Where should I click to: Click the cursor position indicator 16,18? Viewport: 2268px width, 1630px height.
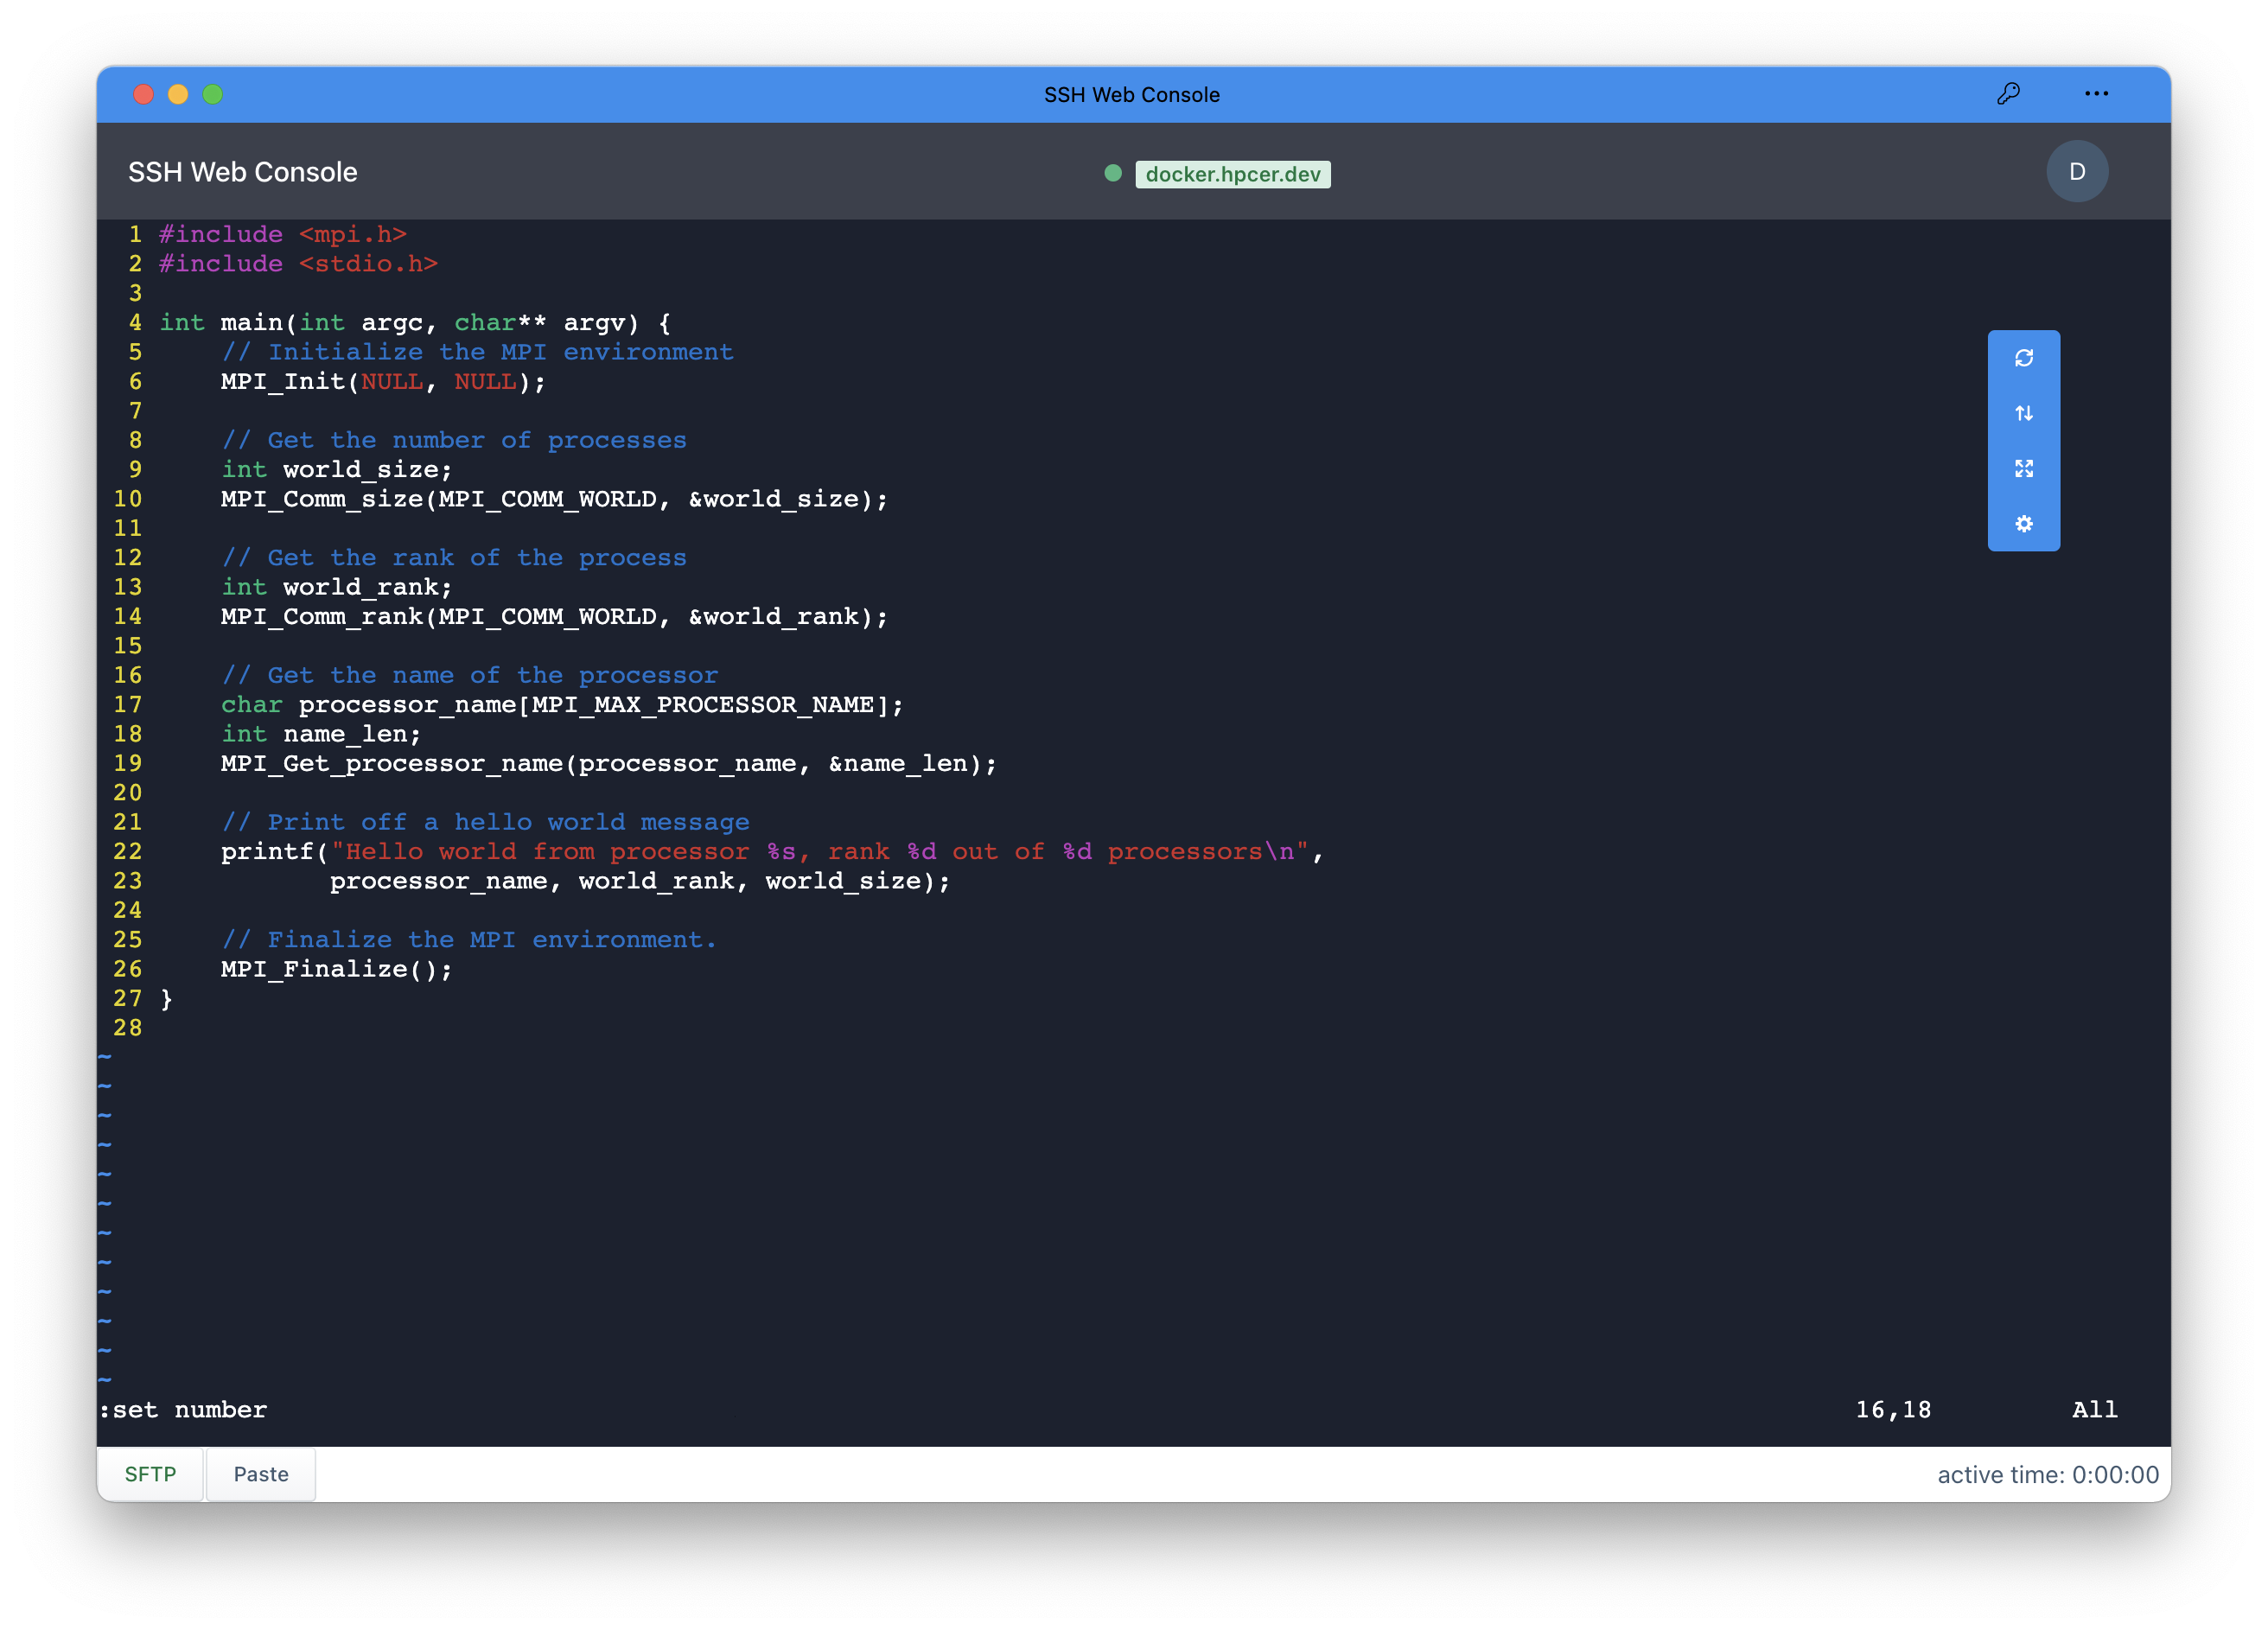coord(1893,1410)
